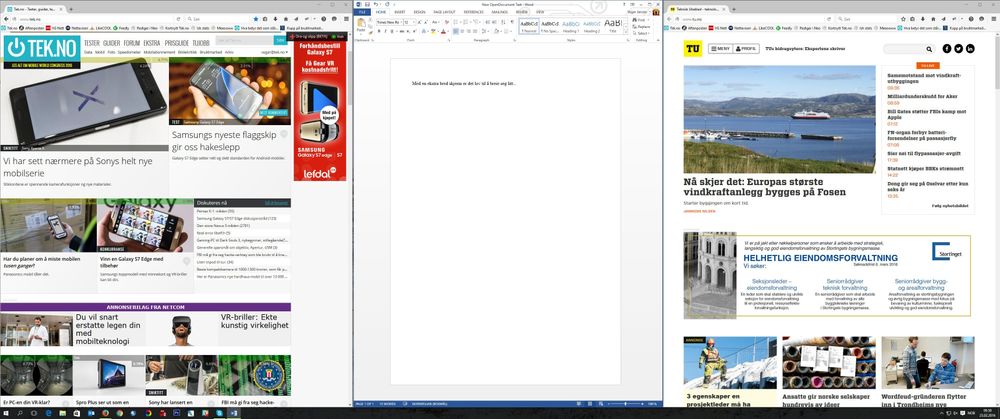
Task: Click the LinkedIn icon on TU site
Action: [971, 48]
